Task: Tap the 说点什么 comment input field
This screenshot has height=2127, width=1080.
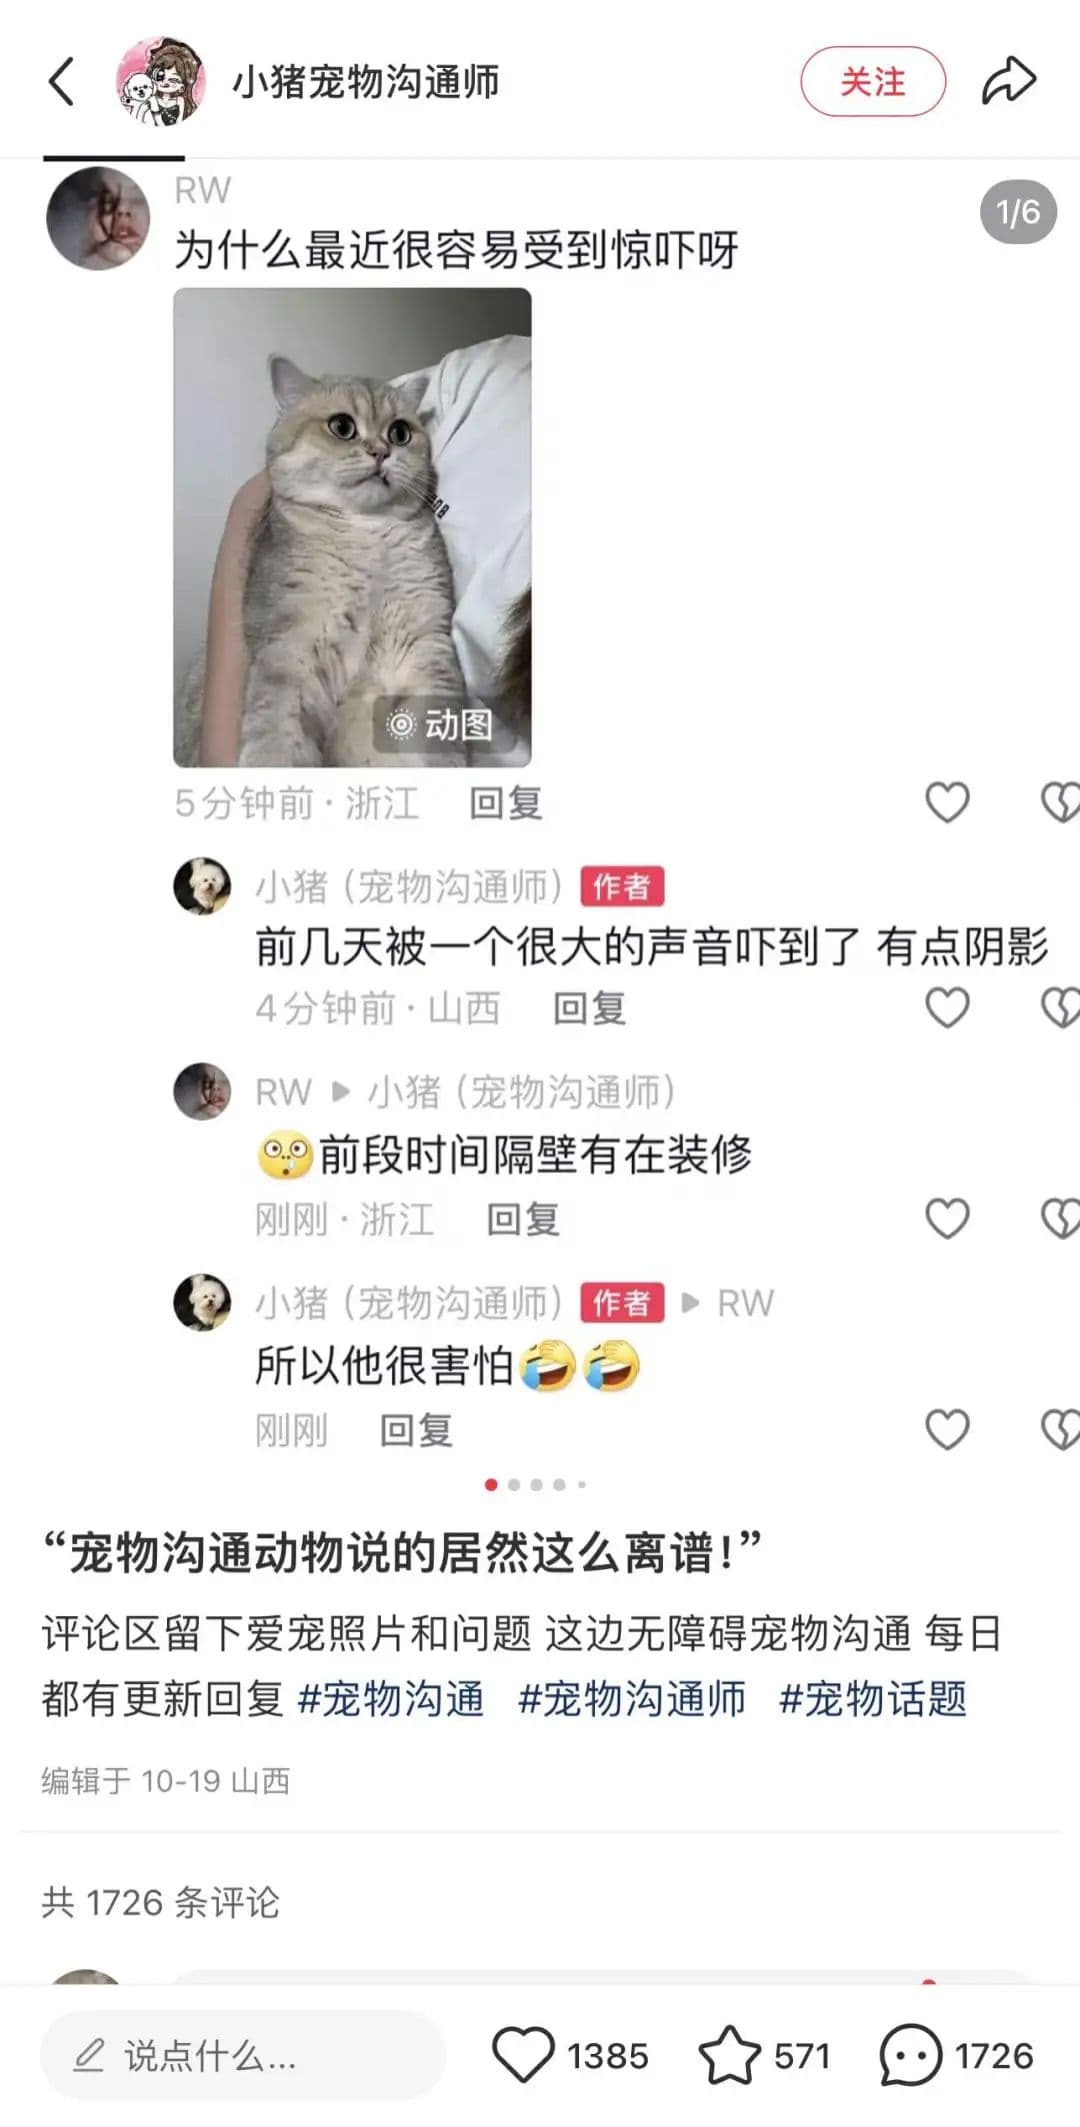Action: (243, 2055)
